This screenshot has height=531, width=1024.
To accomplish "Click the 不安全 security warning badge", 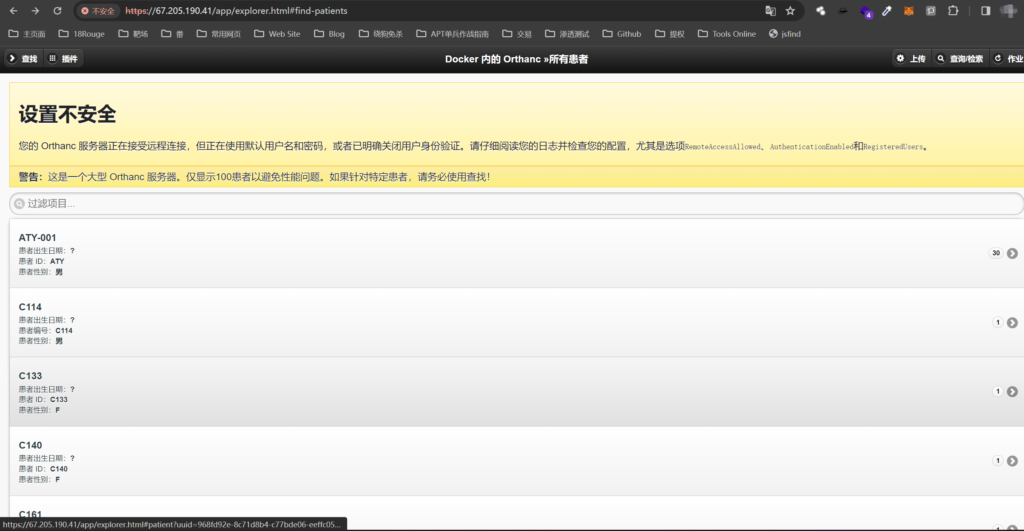I will [x=97, y=11].
